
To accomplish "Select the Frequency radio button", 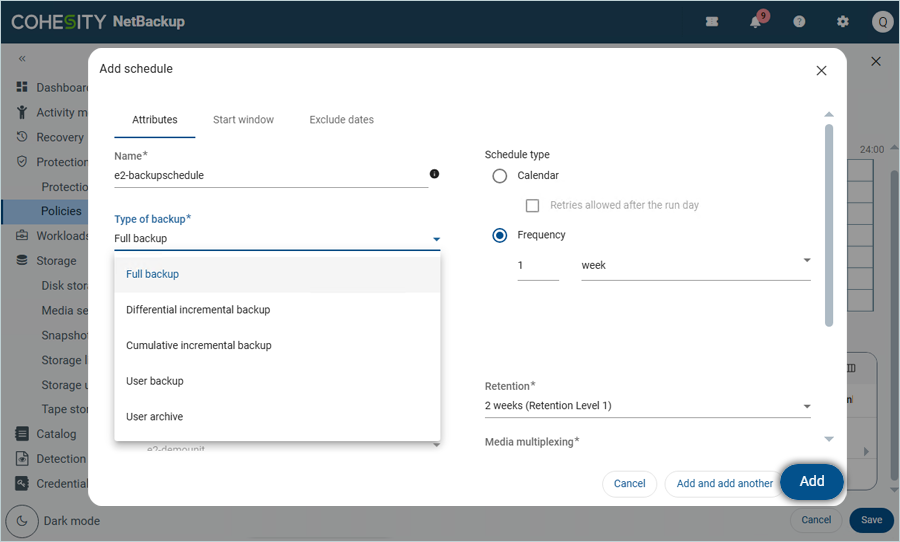I will click(x=500, y=236).
